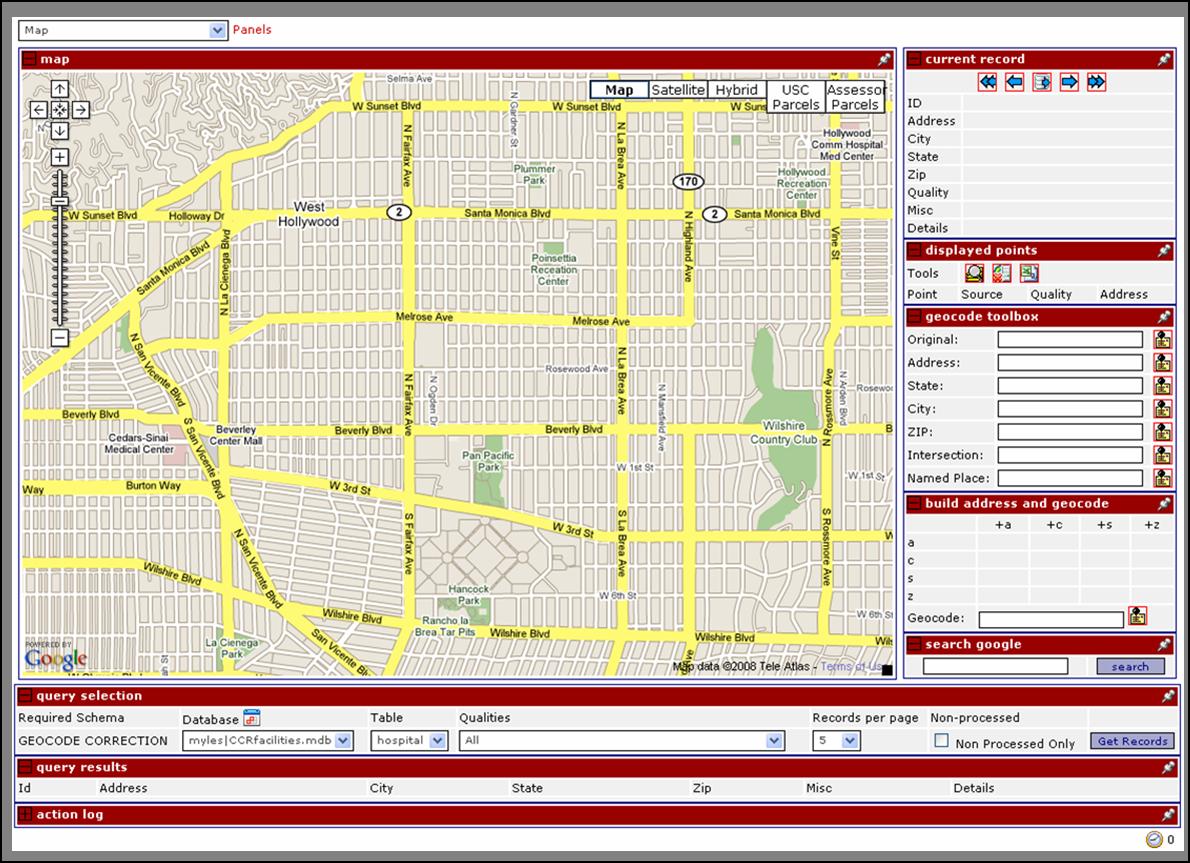Pin the geocode toolbox panel
The height and width of the screenshot is (863, 1190).
[x=1164, y=317]
